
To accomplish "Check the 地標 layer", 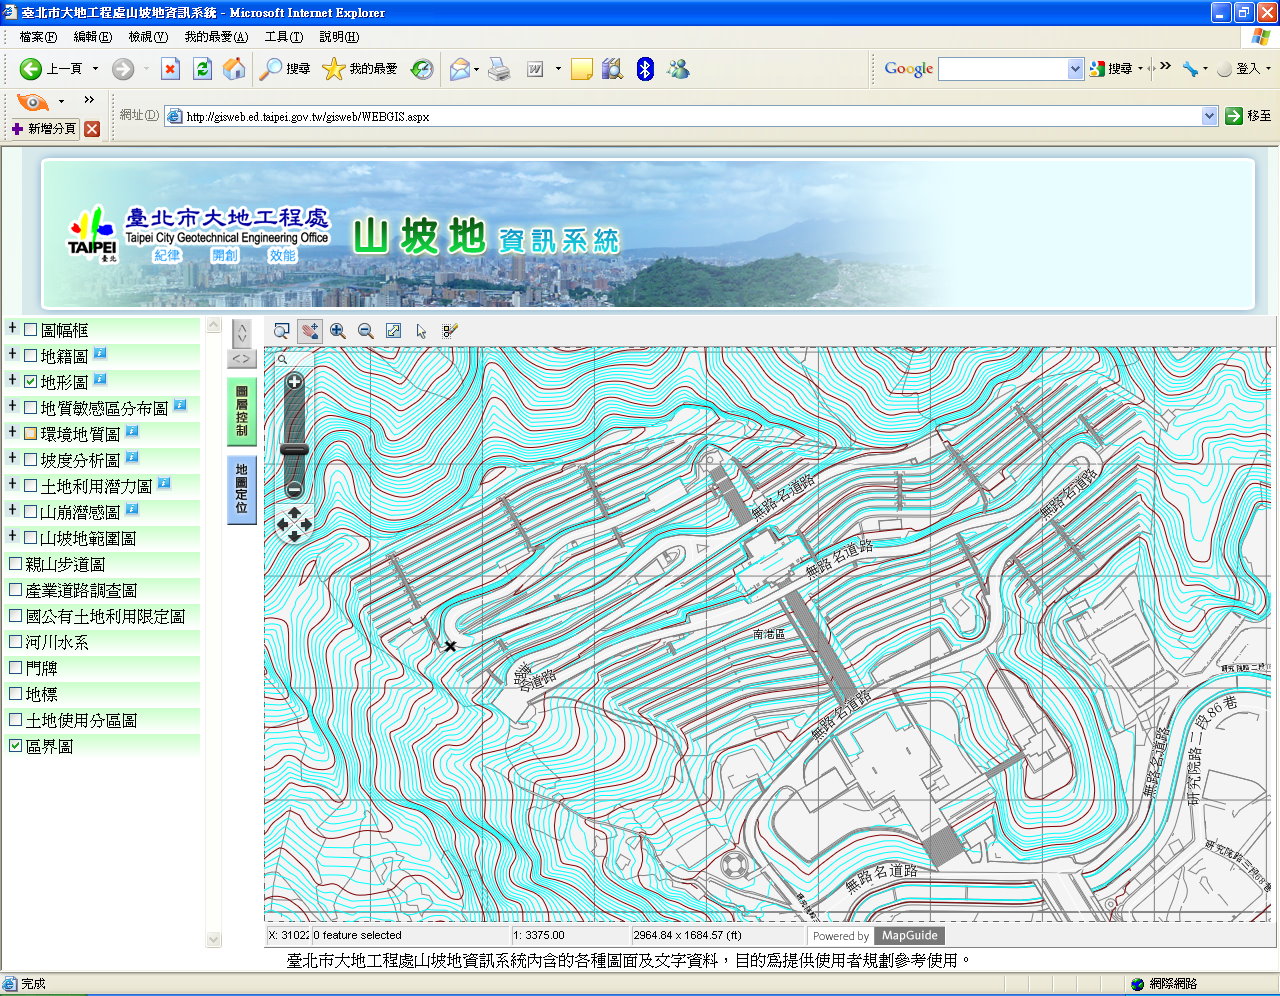I will (x=15, y=693).
